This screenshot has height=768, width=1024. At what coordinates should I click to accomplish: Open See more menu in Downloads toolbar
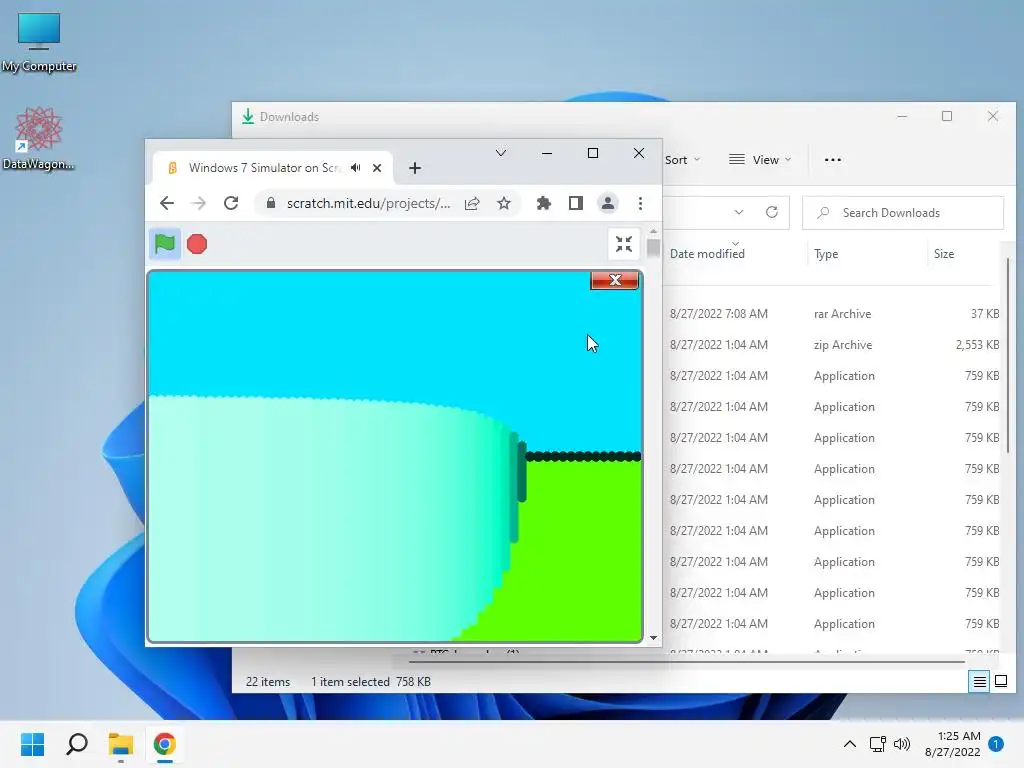833,160
